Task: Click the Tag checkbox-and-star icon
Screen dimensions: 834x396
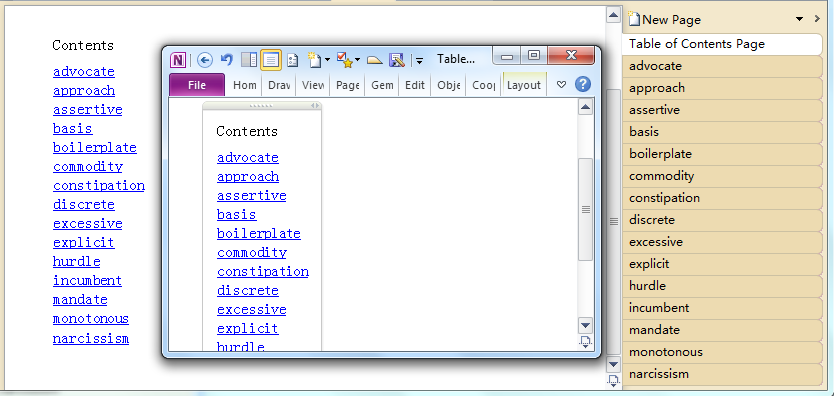Action: click(x=345, y=60)
